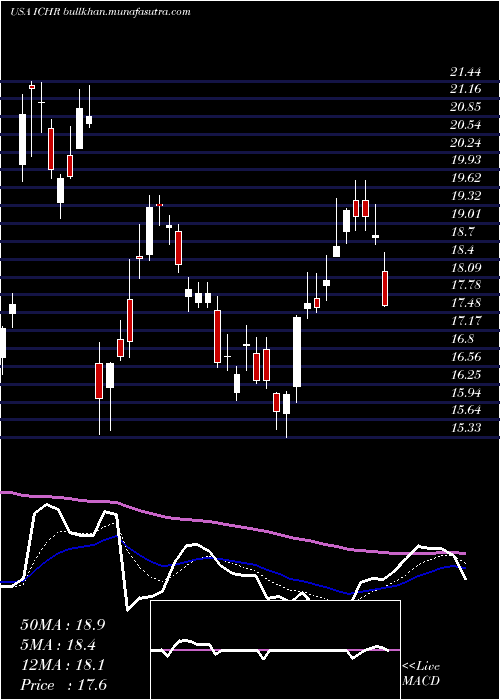500x700 pixels.
Task: Click inside the MACD inset chart panel
Action: click(275, 650)
